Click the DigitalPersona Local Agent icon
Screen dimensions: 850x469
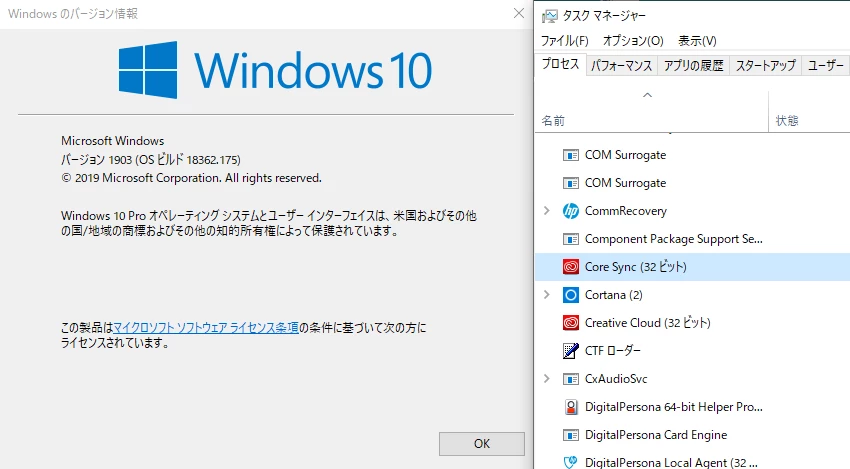tap(570, 462)
